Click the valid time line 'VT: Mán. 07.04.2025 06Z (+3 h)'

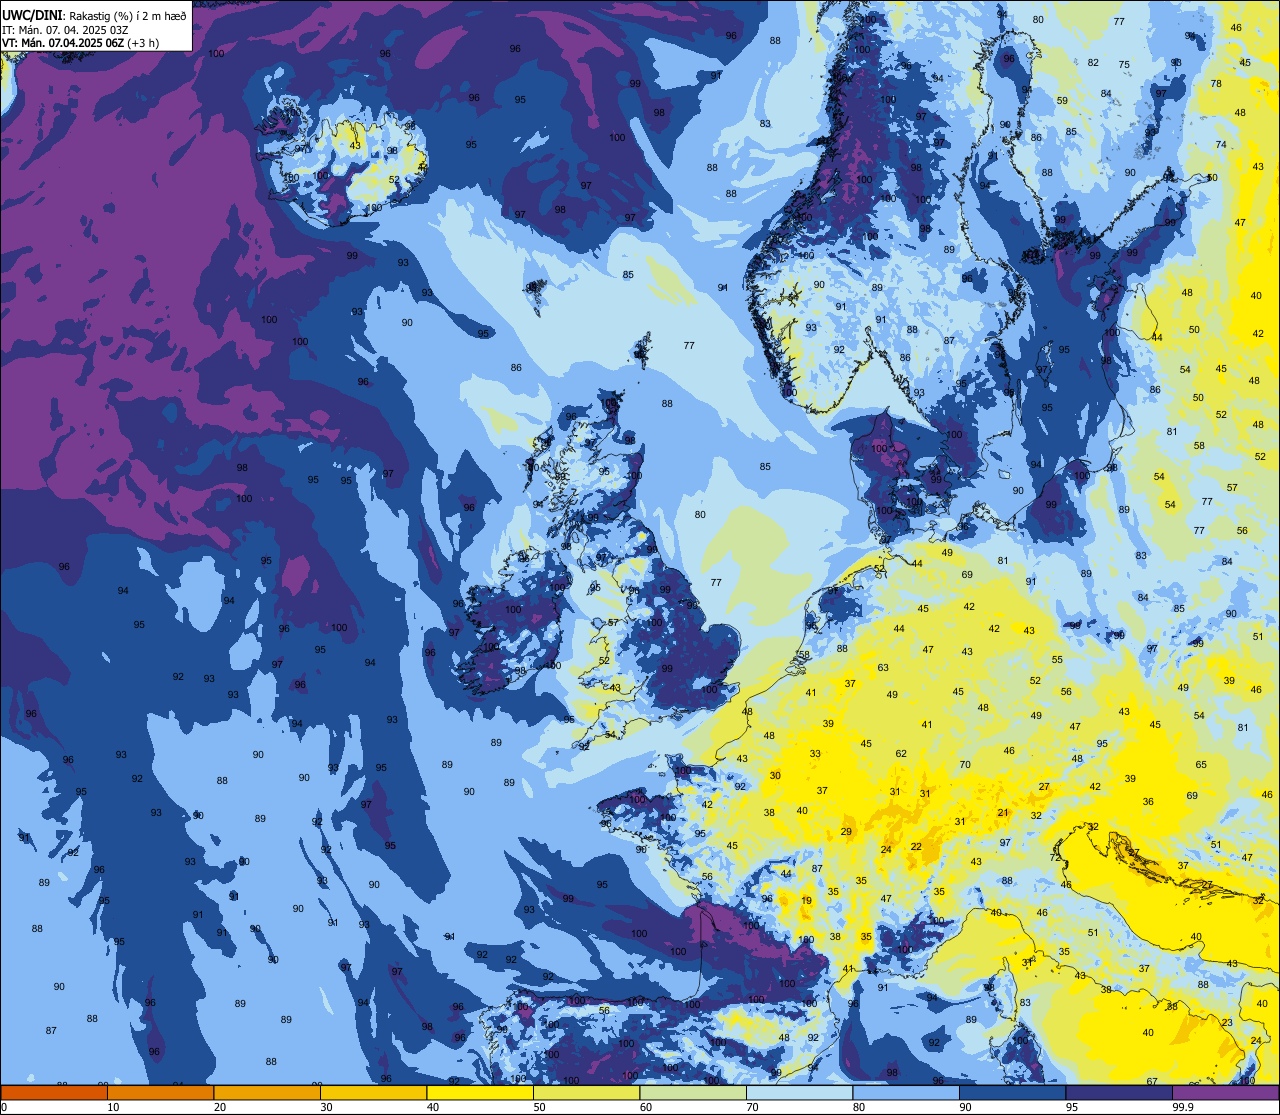[80, 43]
